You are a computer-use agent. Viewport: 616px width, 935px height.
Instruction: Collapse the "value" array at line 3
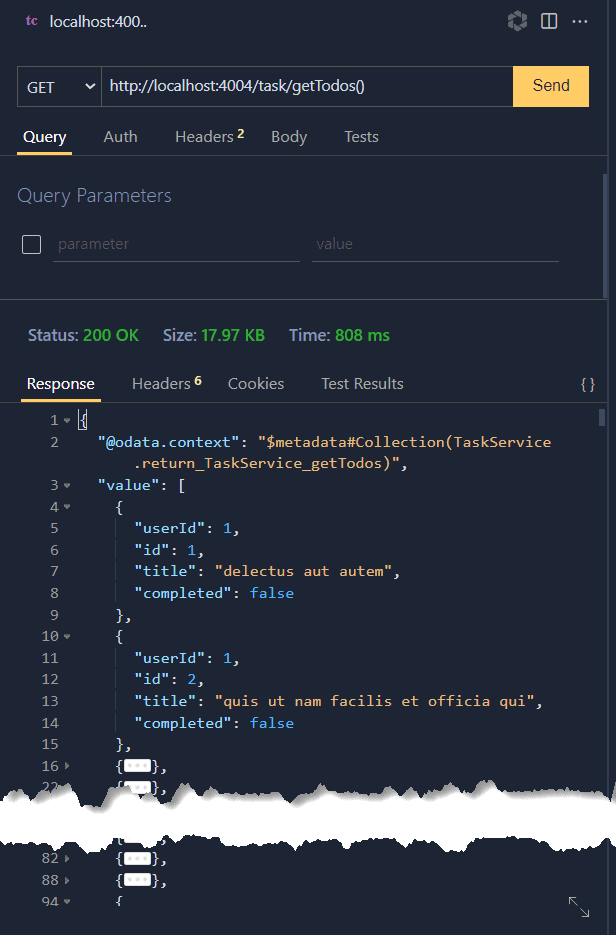point(67,485)
